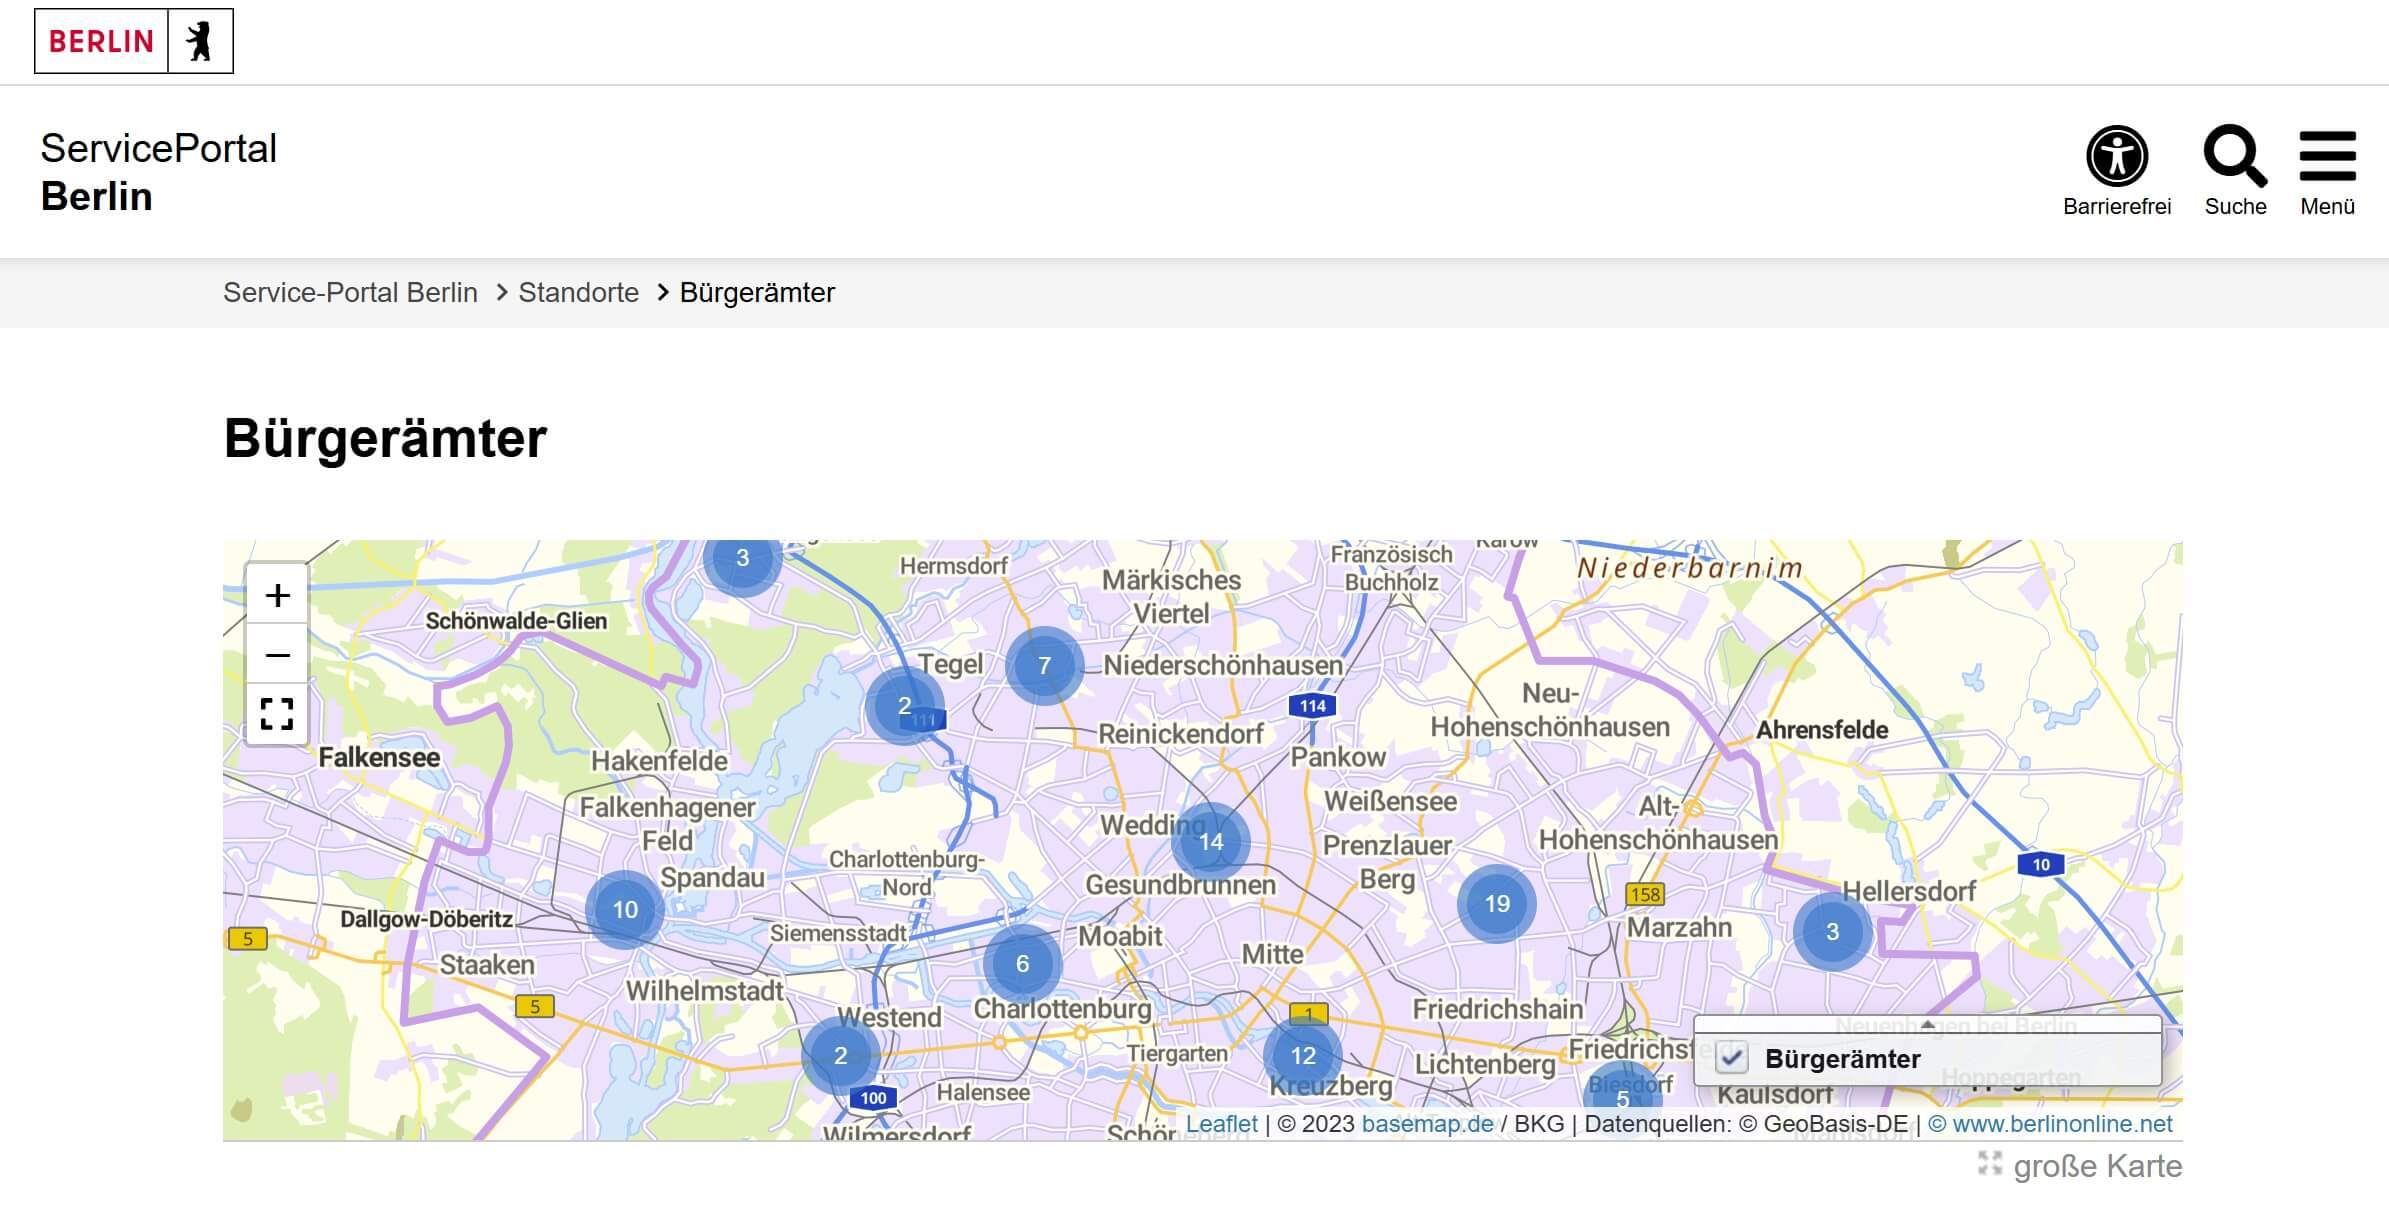
Task: Open the hamburger Menü
Action: (x=2327, y=156)
